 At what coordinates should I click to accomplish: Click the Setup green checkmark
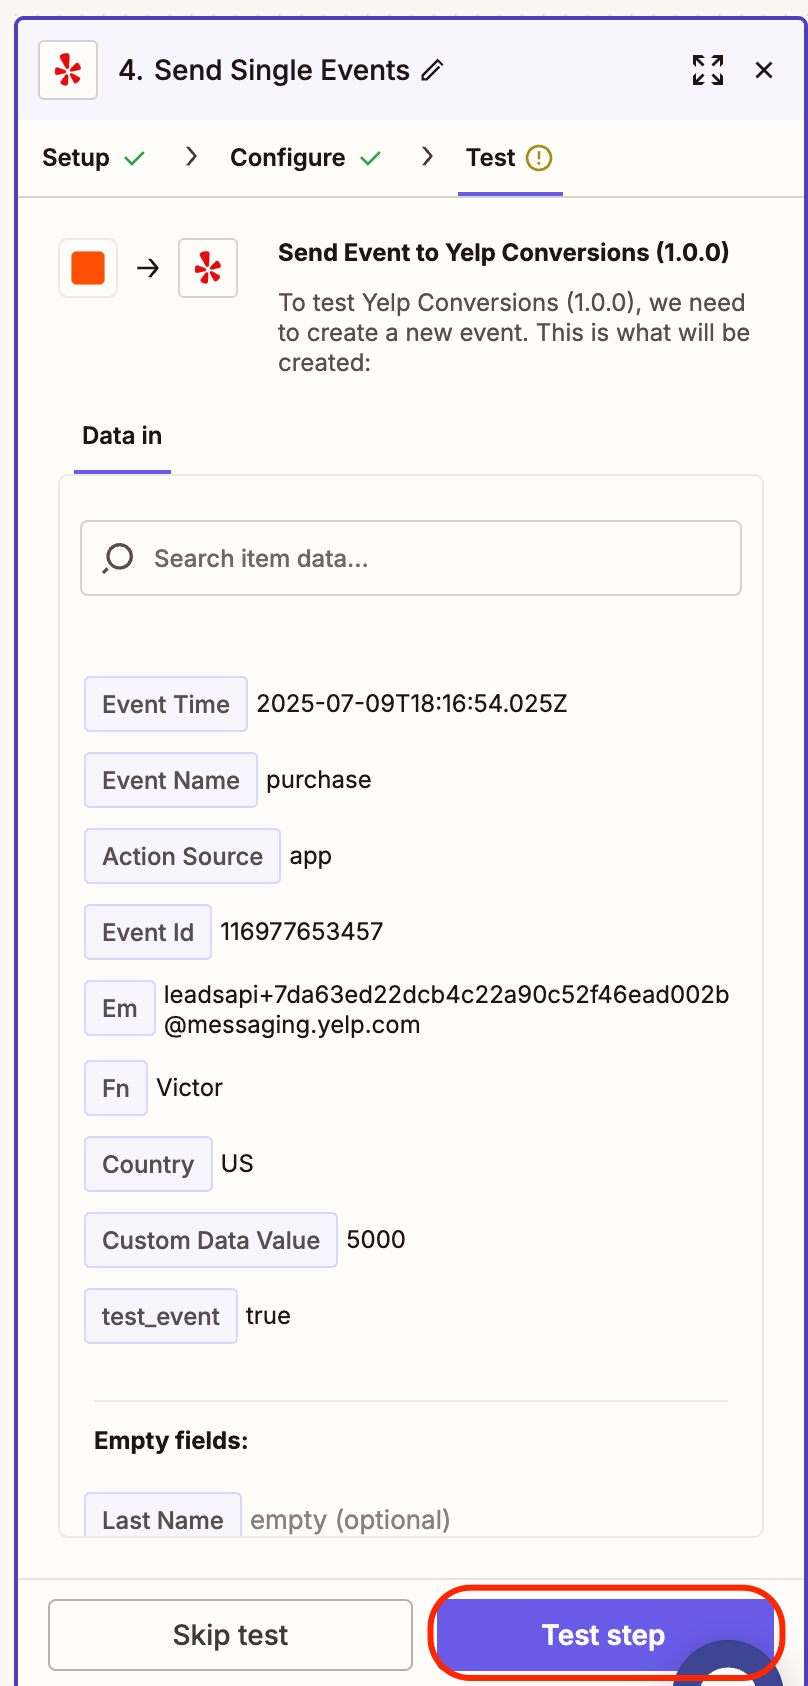pos(134,158)
